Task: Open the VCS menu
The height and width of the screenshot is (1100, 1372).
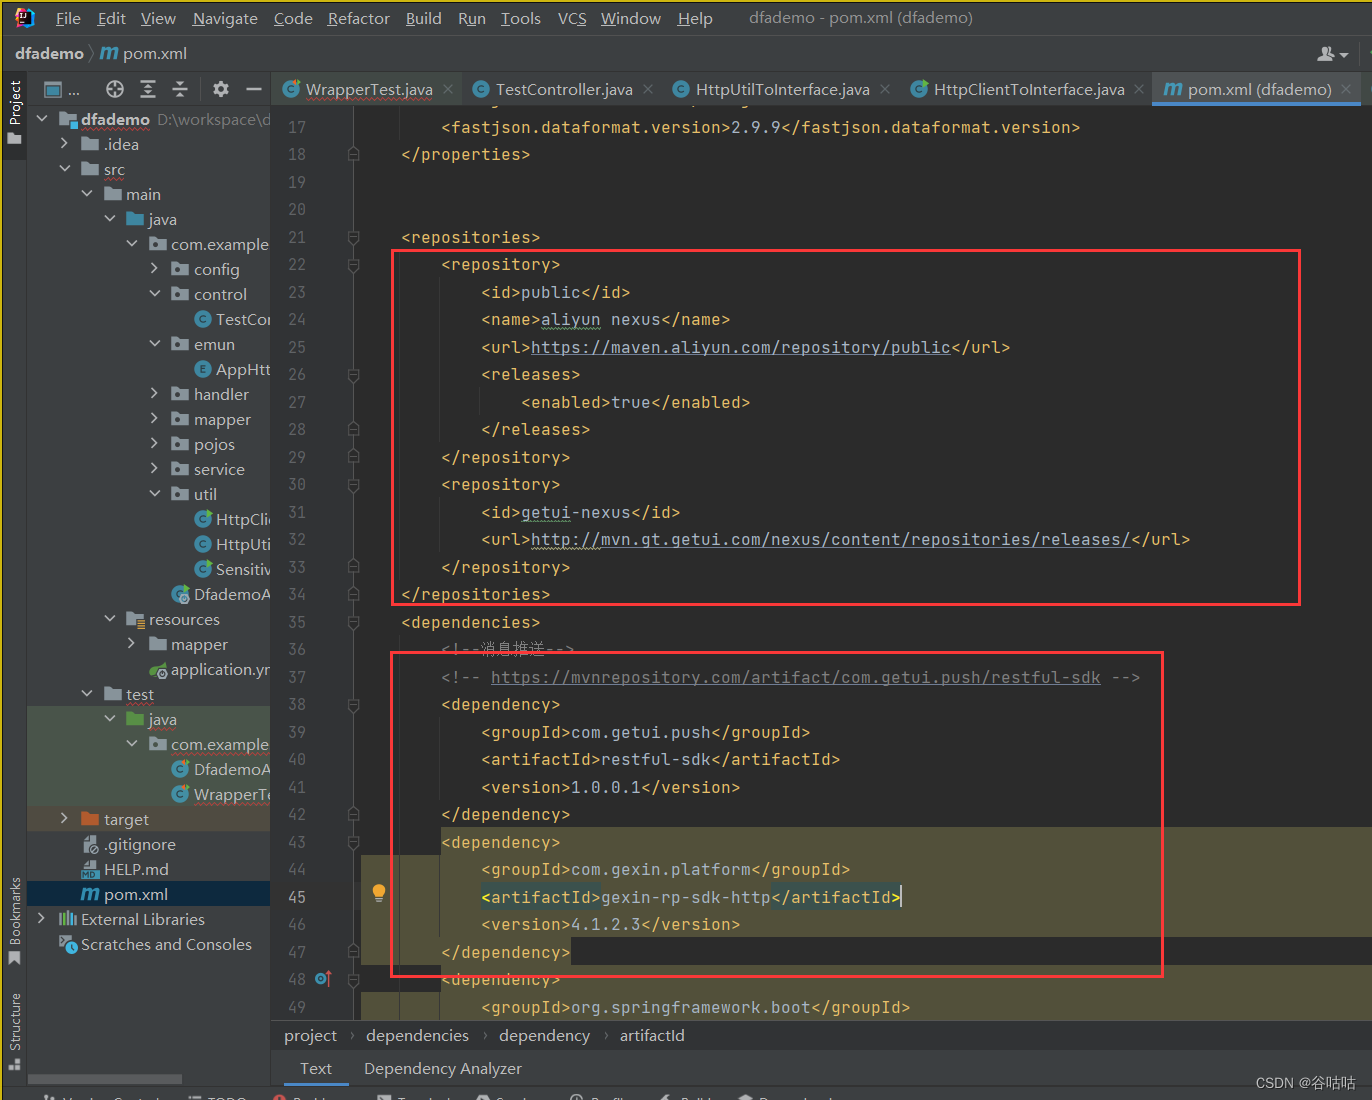Action: pyautogui.click(x=572, y=18)
